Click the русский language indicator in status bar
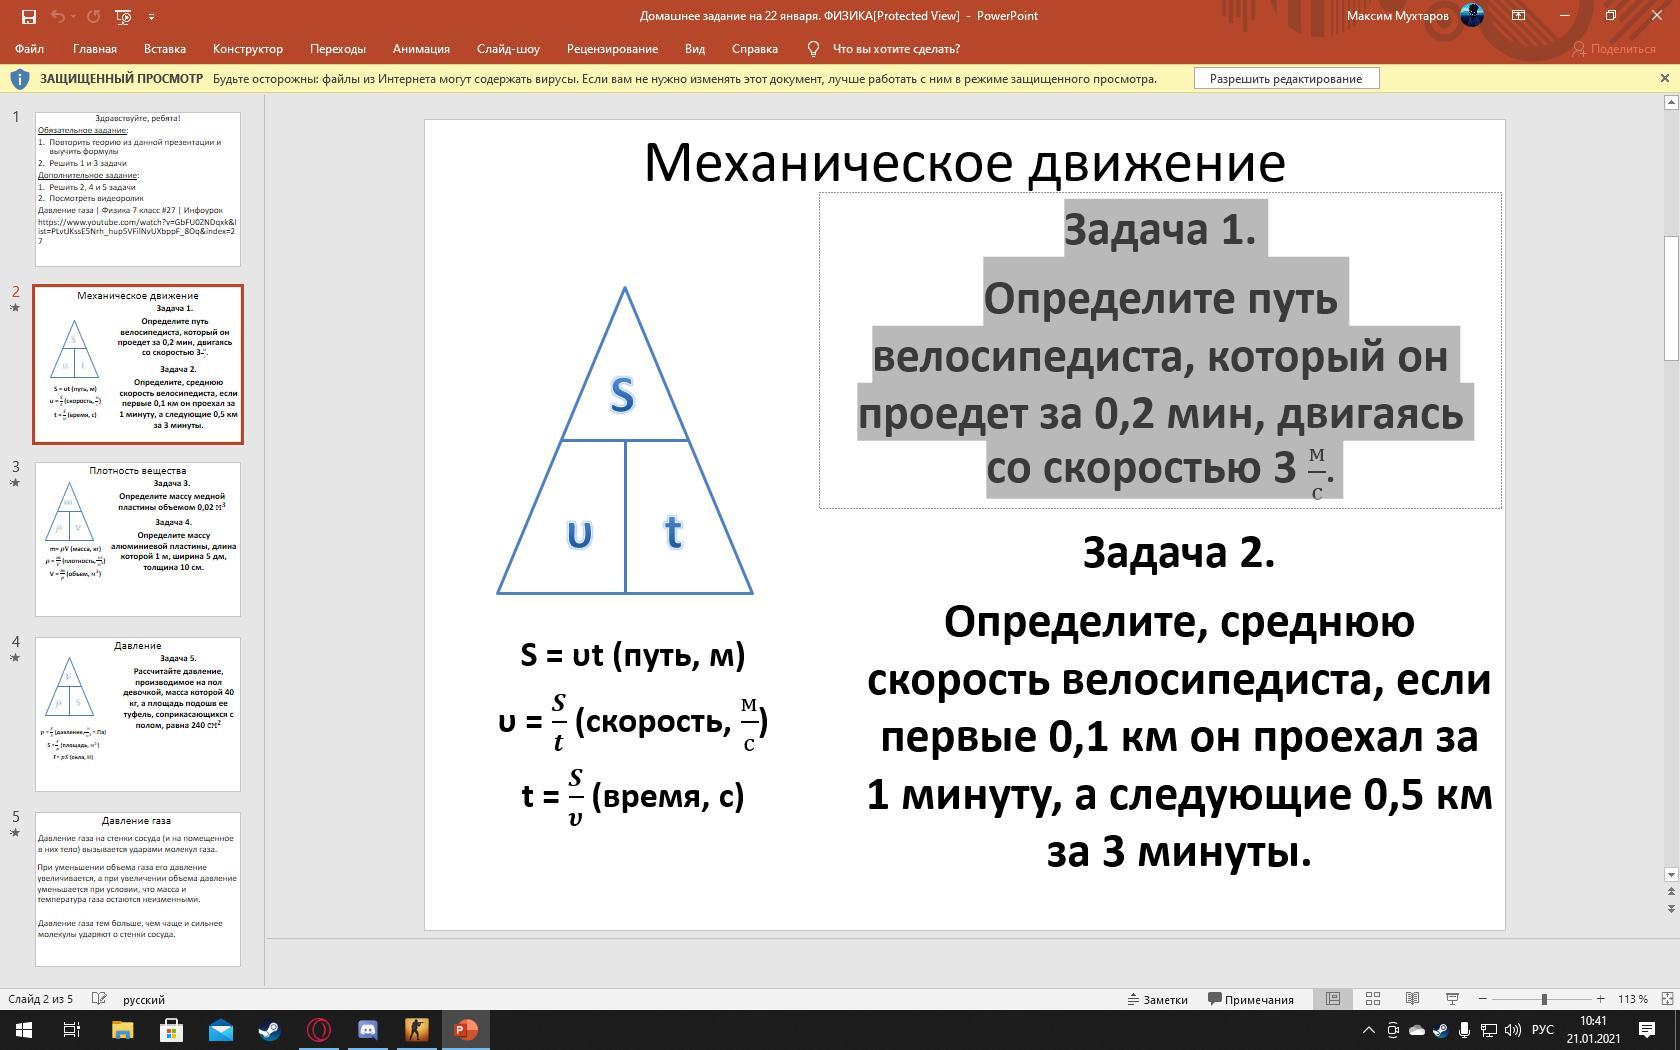The image size is (1680, 1050). (144, 999)
